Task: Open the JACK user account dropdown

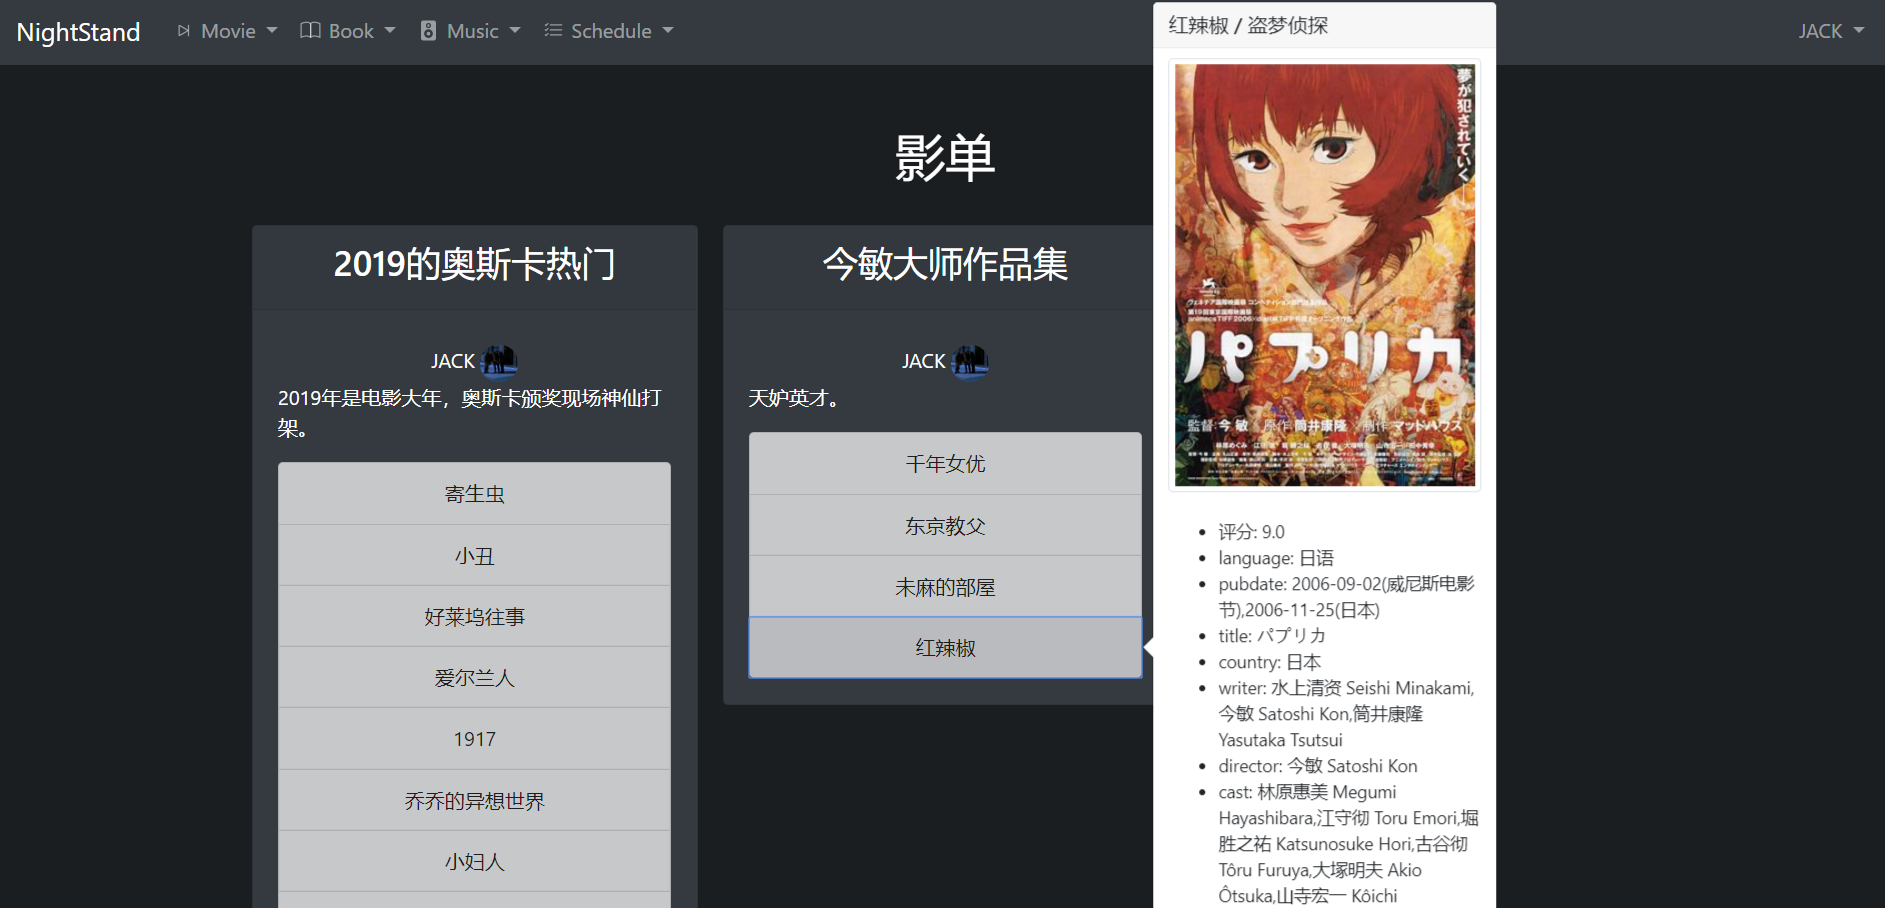Action: (x=1831, y=31)
